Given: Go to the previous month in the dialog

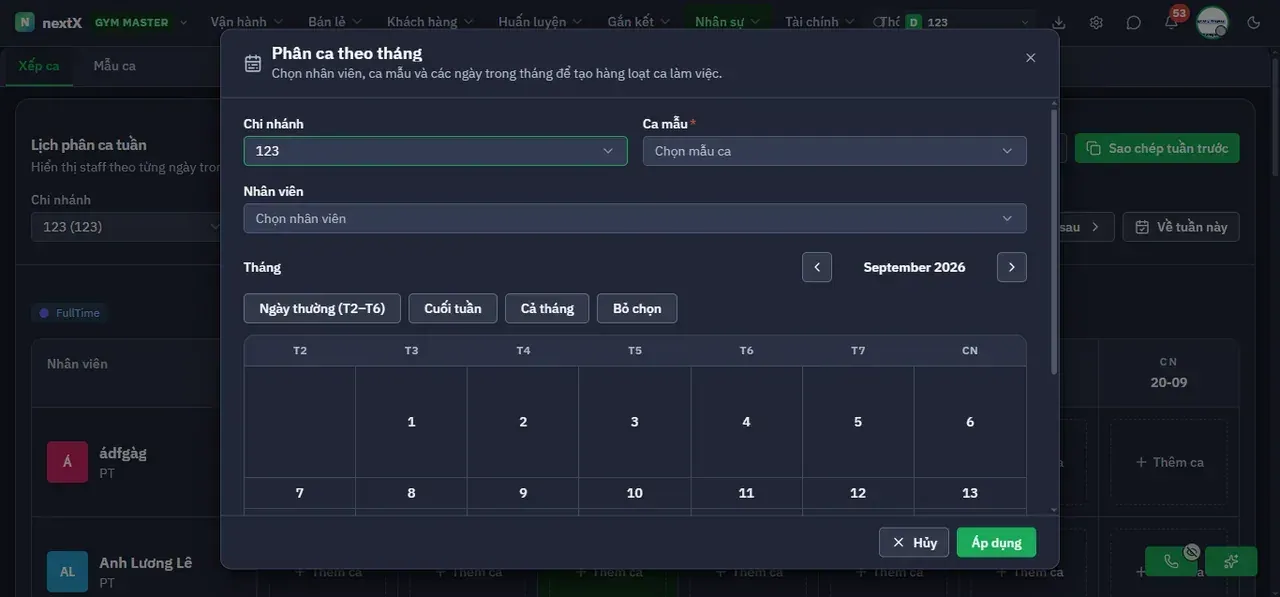Looking at the screenshot, I should click(x=817, y=267).
